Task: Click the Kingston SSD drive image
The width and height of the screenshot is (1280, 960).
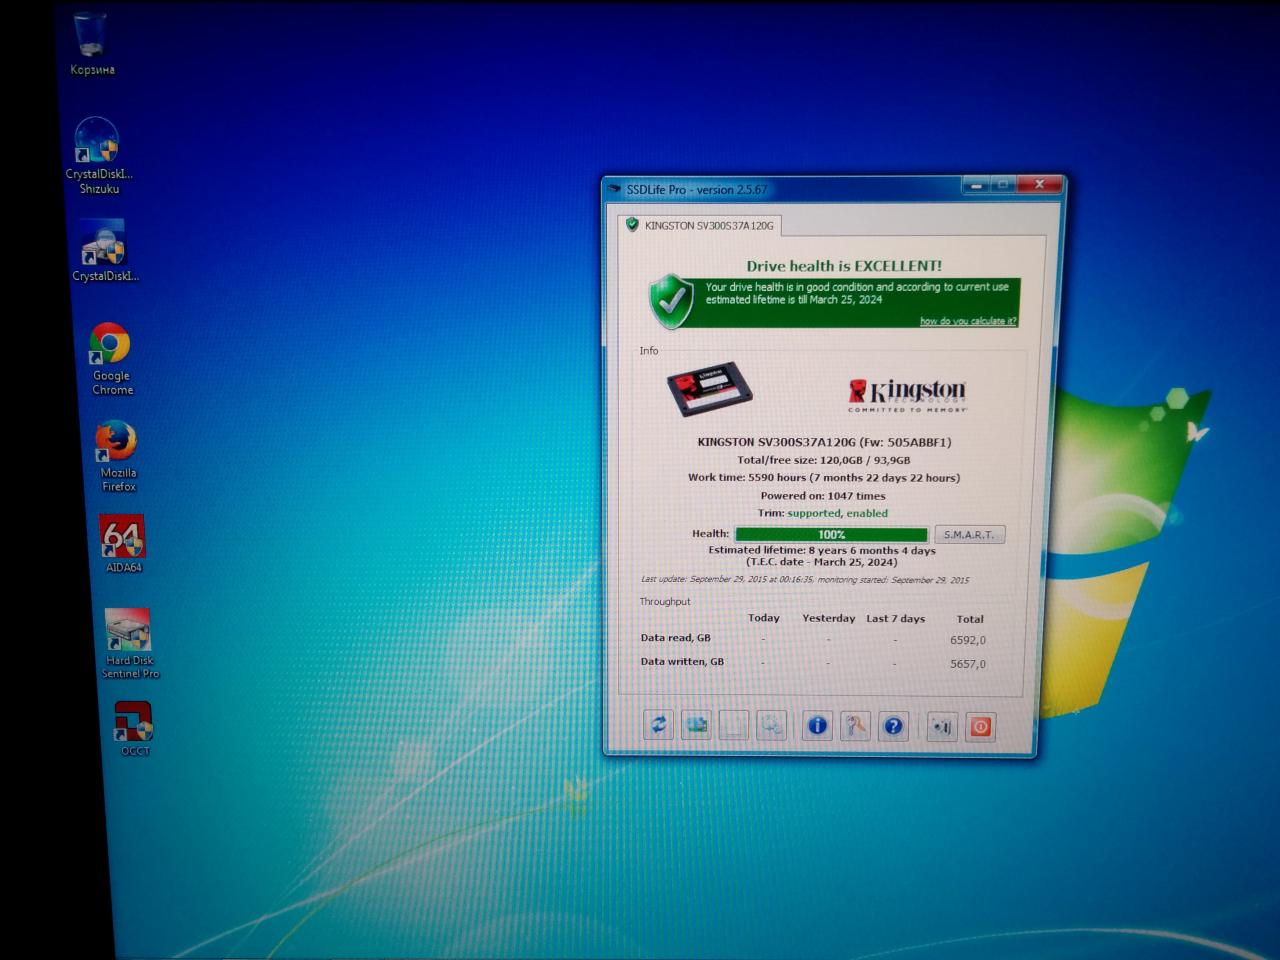Action: click(x=709, y=389)
